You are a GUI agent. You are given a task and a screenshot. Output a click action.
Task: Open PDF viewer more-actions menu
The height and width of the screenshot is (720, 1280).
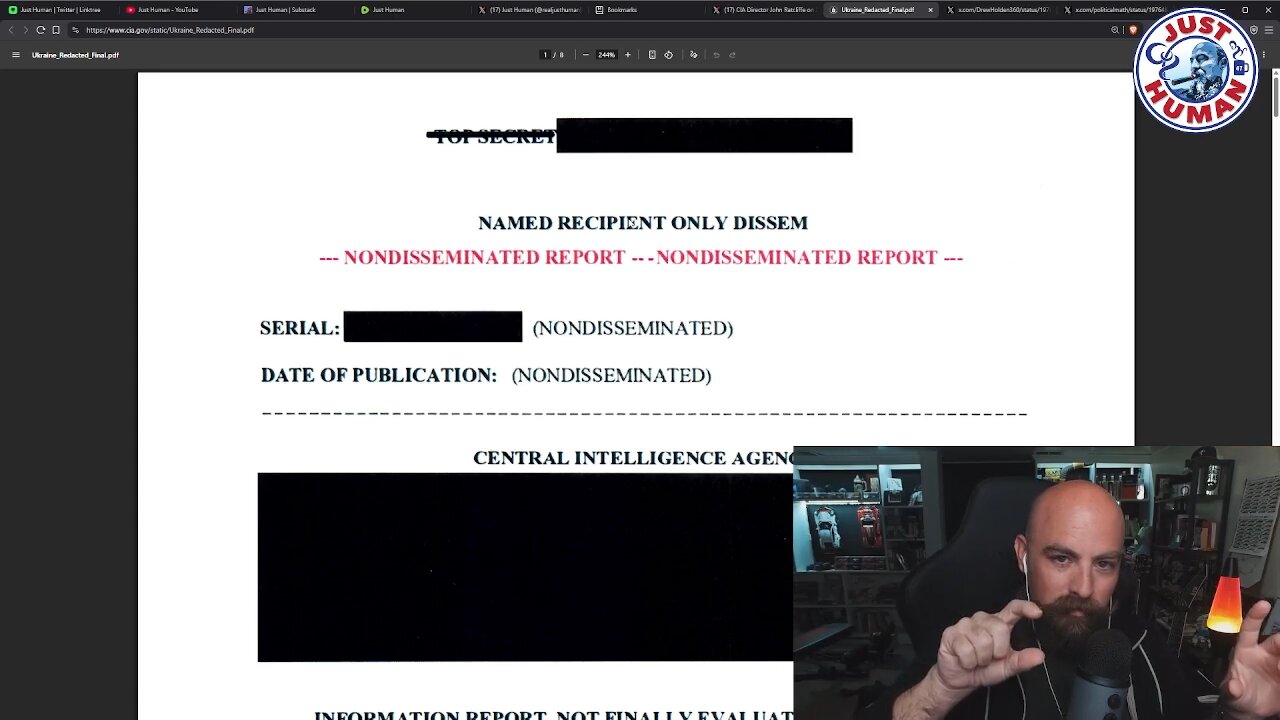pyautogui.click(x=1265, y=55)
